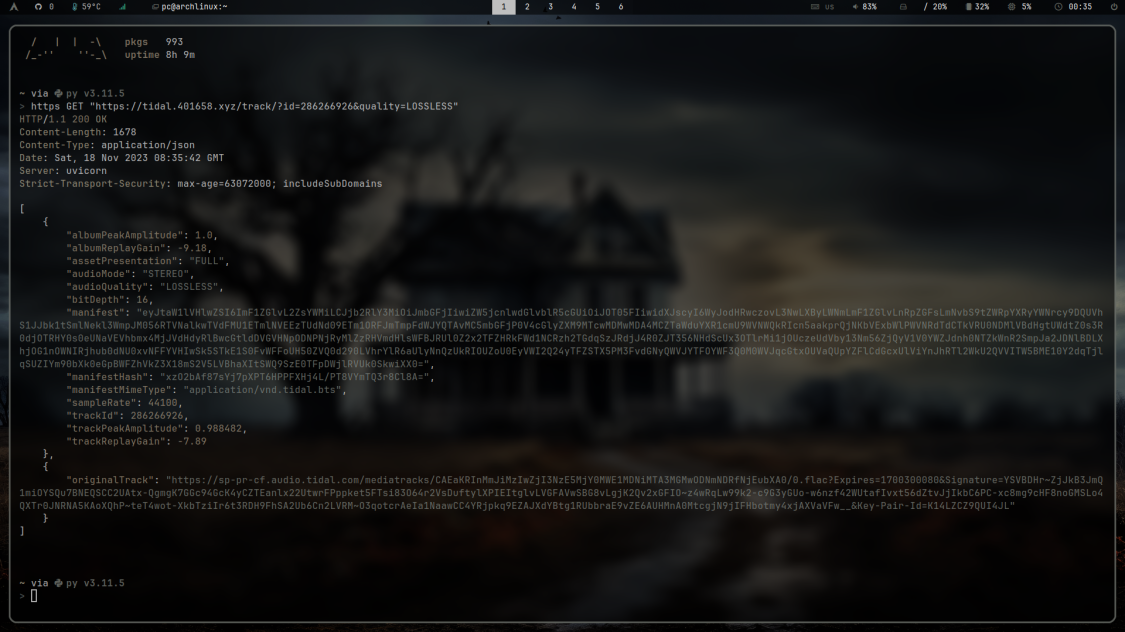Viewport: 1125px width, 632px height.
Task: Click the "albumPeakAmplitude": 1.0 line
Action: pos(142,235)
